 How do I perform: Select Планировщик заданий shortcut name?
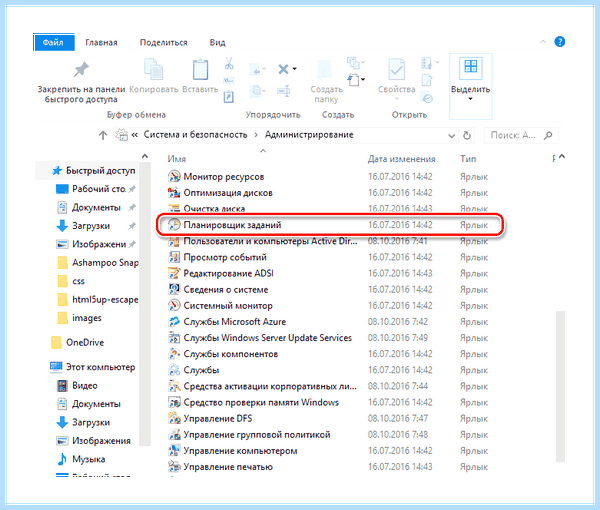point(232,225)
